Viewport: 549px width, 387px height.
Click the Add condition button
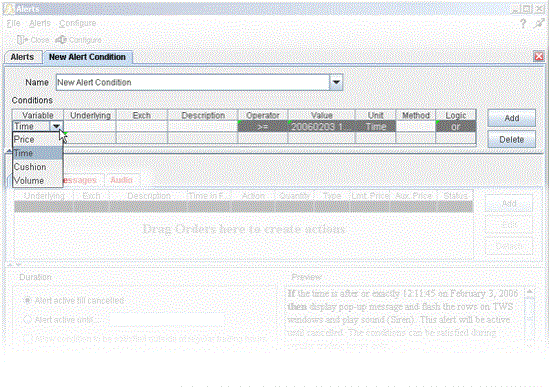tap(512, 118)
